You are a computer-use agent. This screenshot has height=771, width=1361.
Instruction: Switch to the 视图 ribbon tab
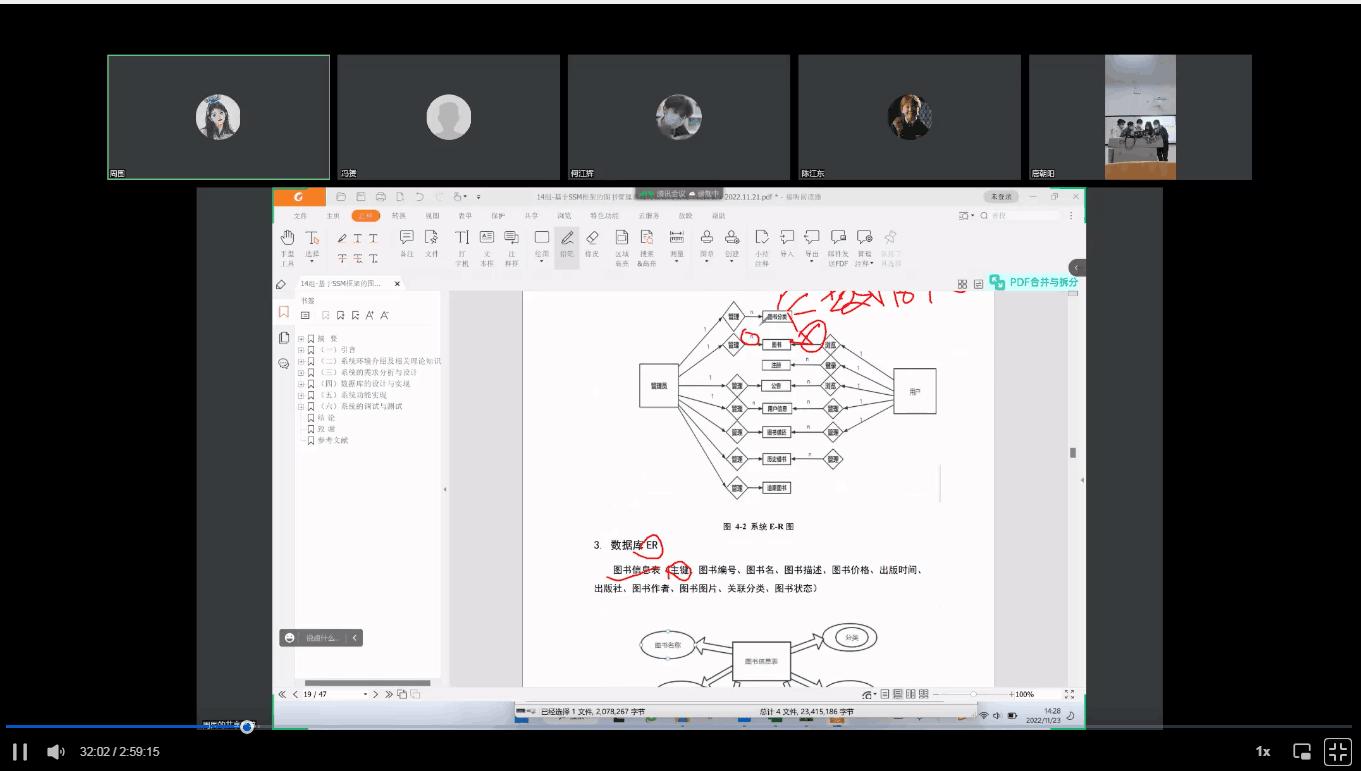point(432,216)
